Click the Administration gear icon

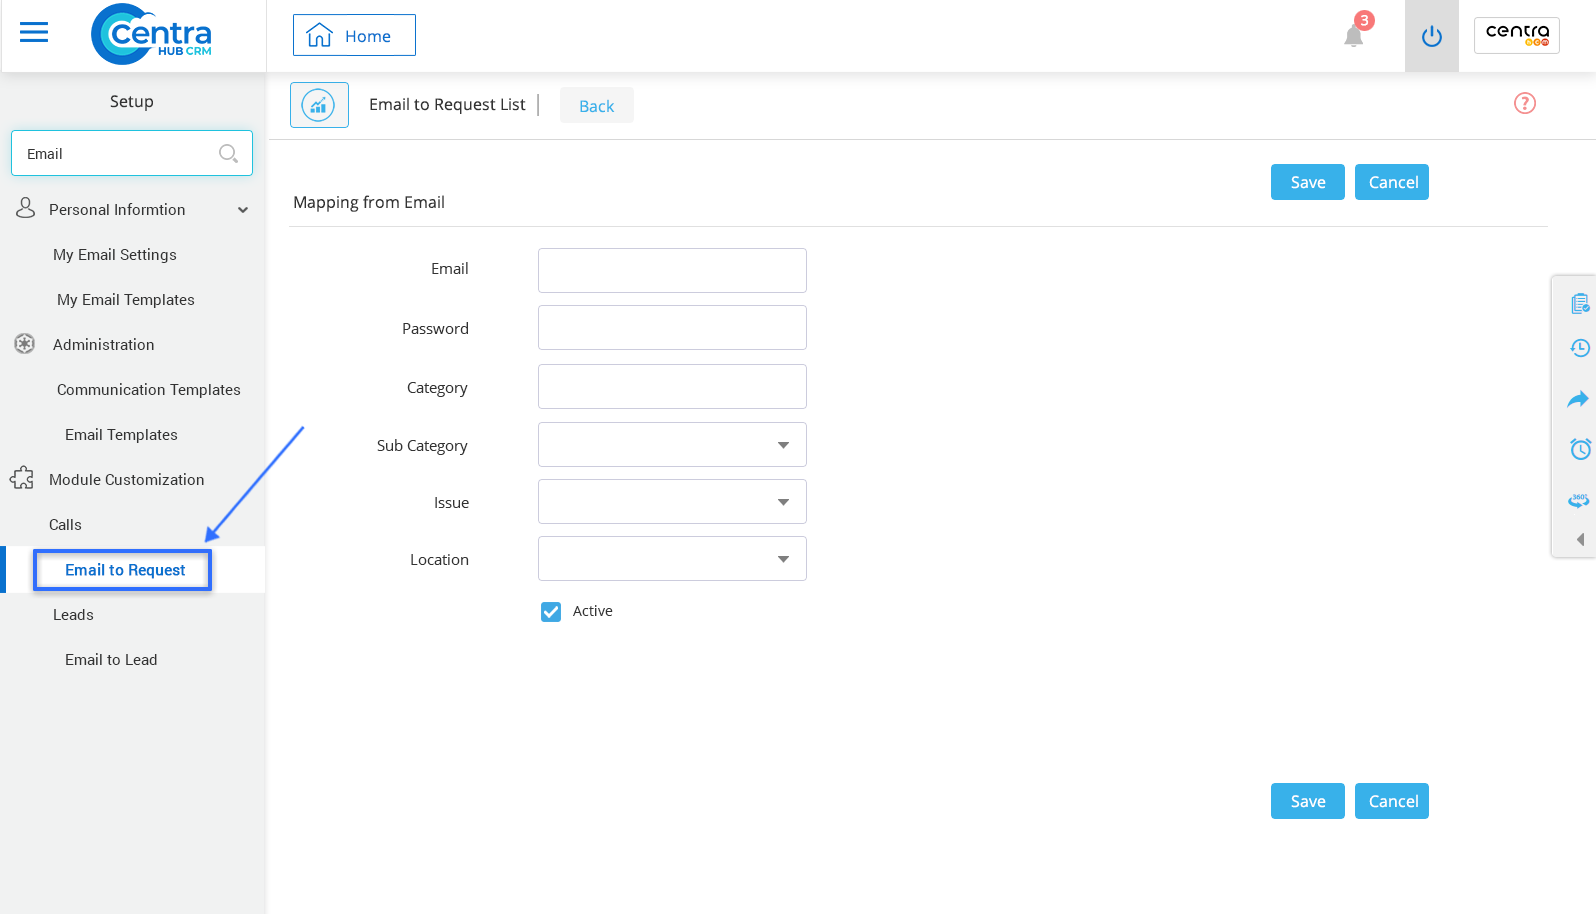[x=25, y=344]
